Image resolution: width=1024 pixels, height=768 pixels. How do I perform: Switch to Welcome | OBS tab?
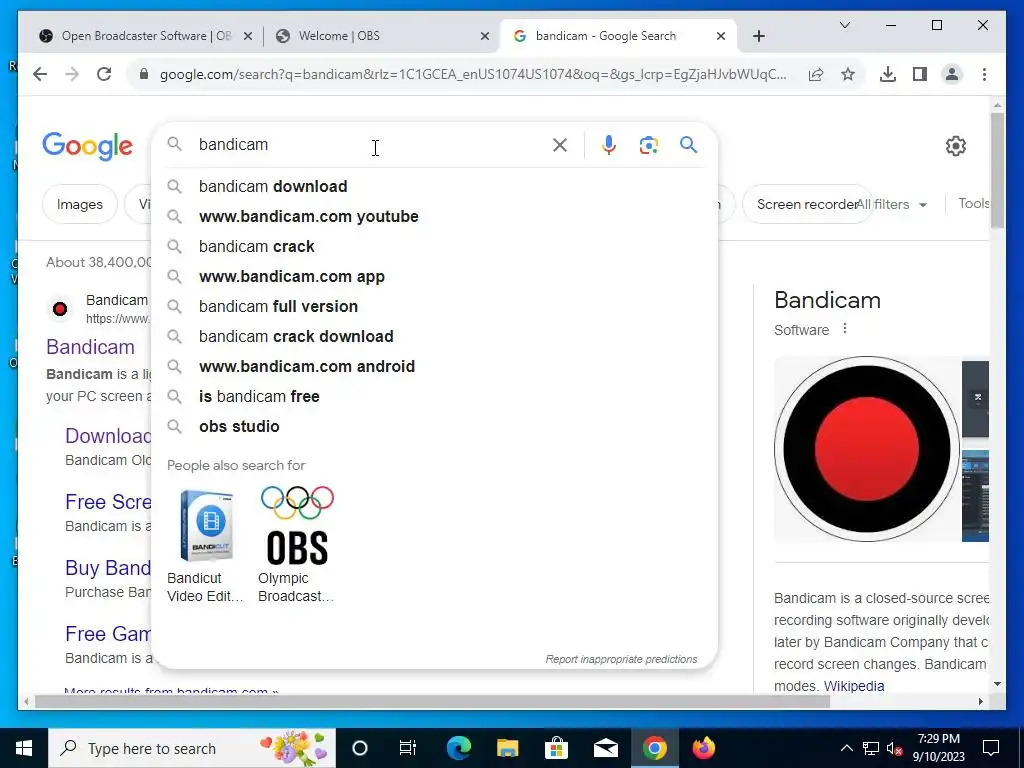tap(382, 36)
